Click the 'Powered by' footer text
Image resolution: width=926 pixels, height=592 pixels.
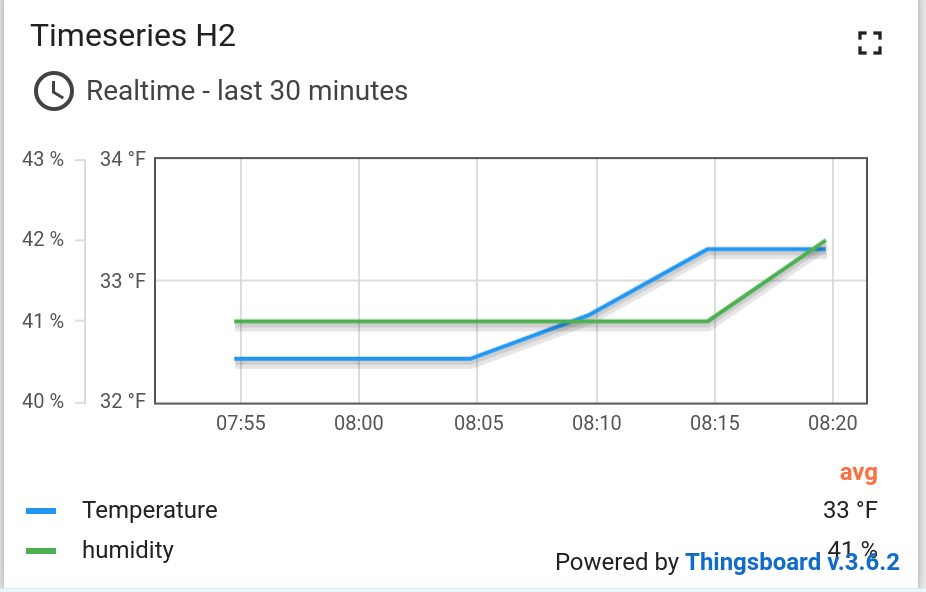616,562
